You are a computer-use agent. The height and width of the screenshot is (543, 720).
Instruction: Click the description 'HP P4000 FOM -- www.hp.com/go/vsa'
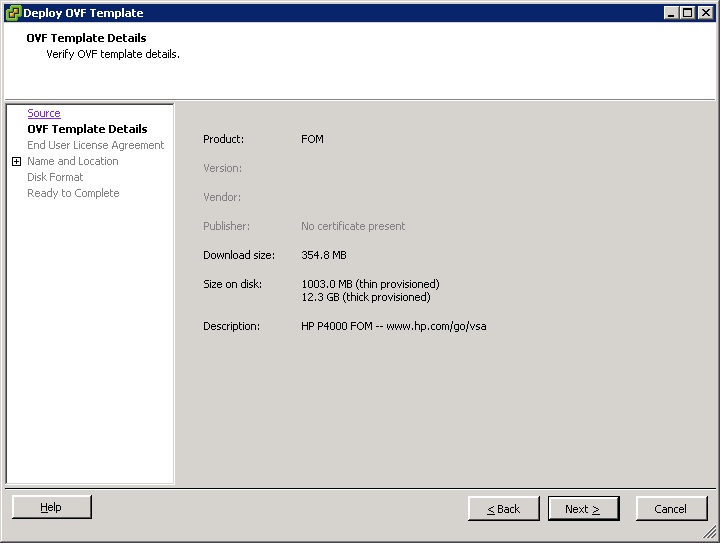pos(394,326)
